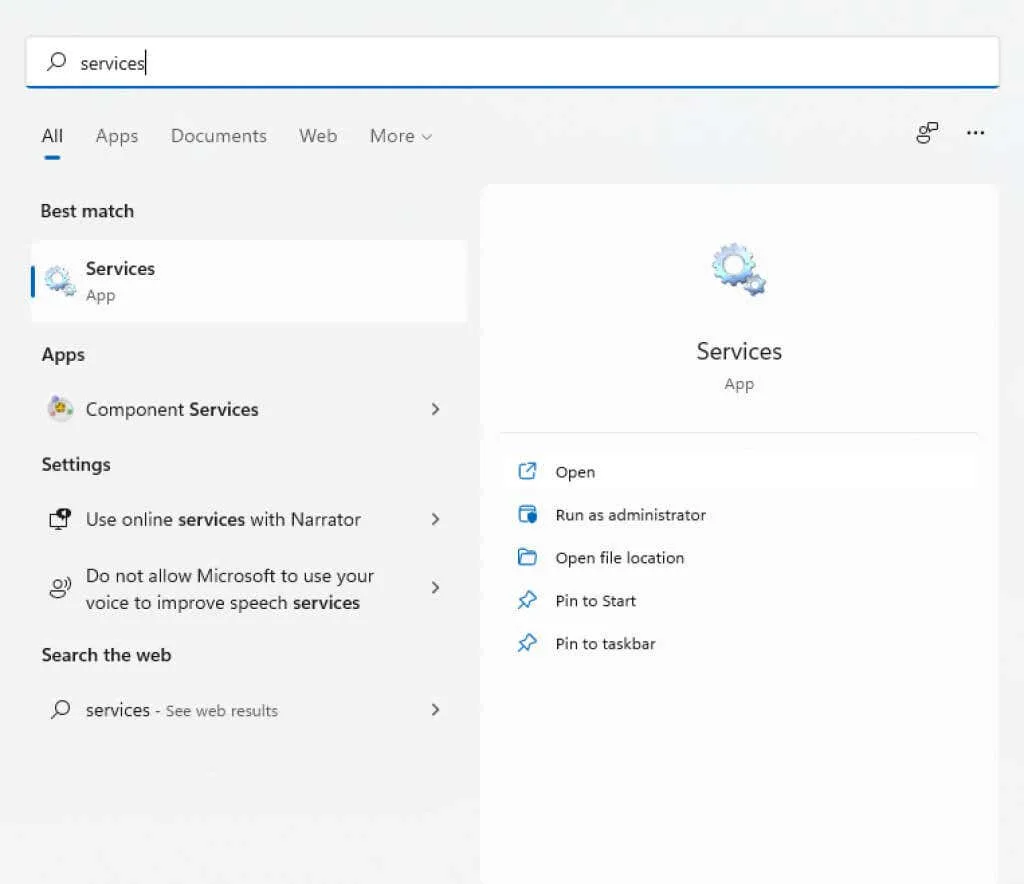This screenshot has height=884, width=1024.
Task: Expand the More filter dropdown
Action: [x=400, y=136]
